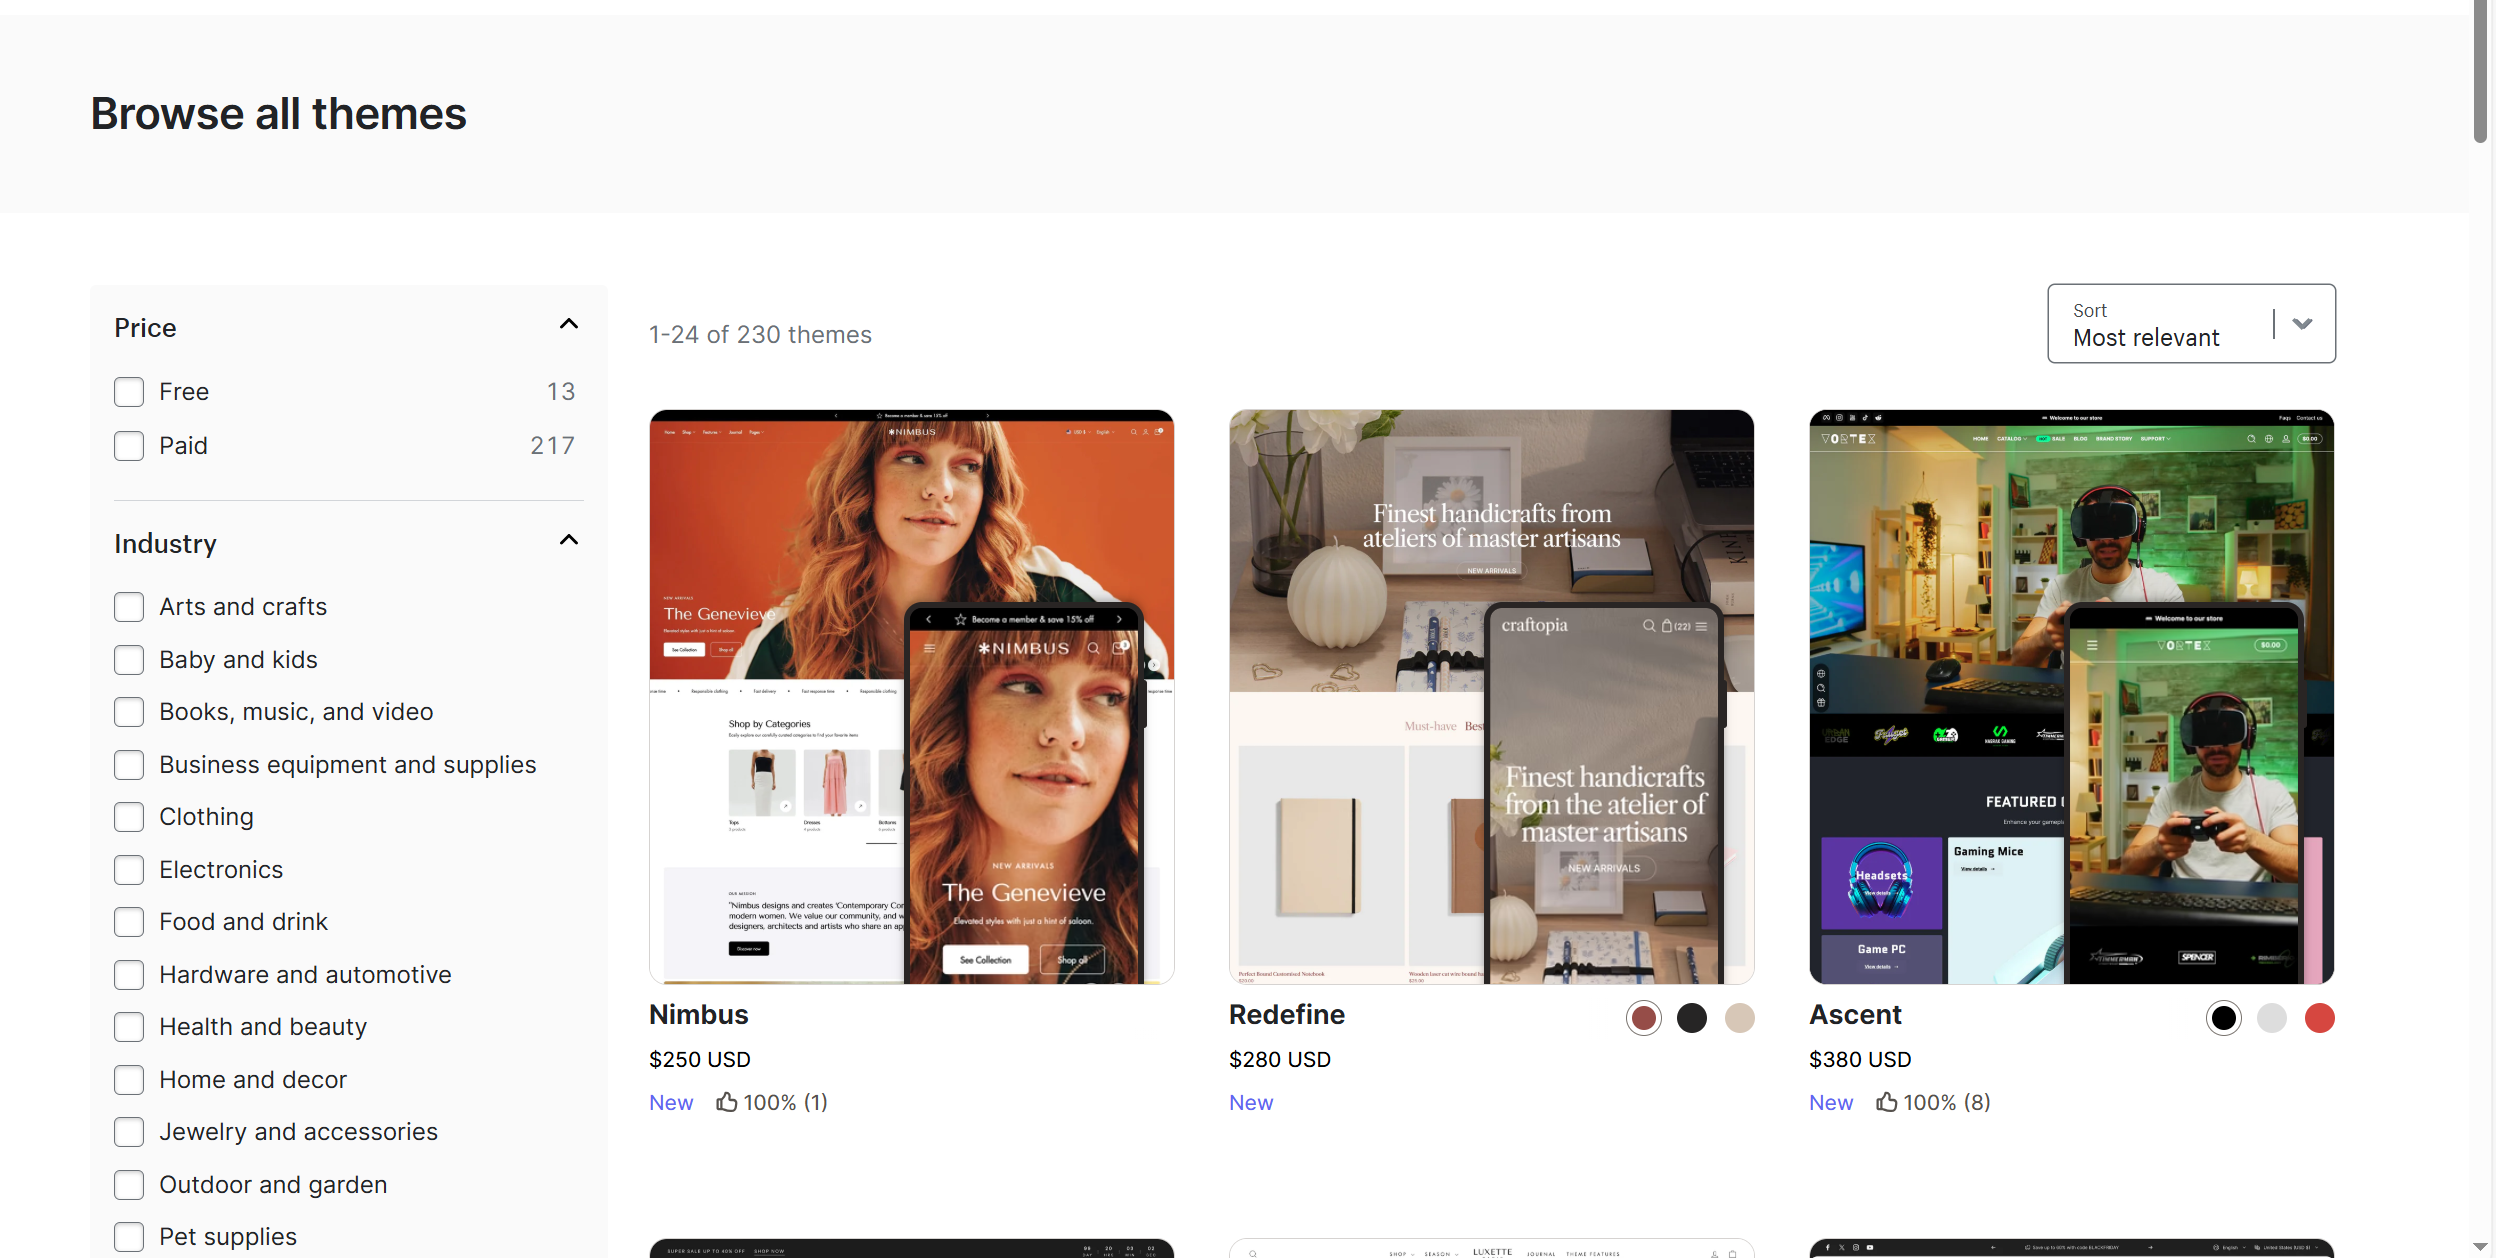
Task: Choose Ascent's light gray color swatch
Action: [2271, 1018]
